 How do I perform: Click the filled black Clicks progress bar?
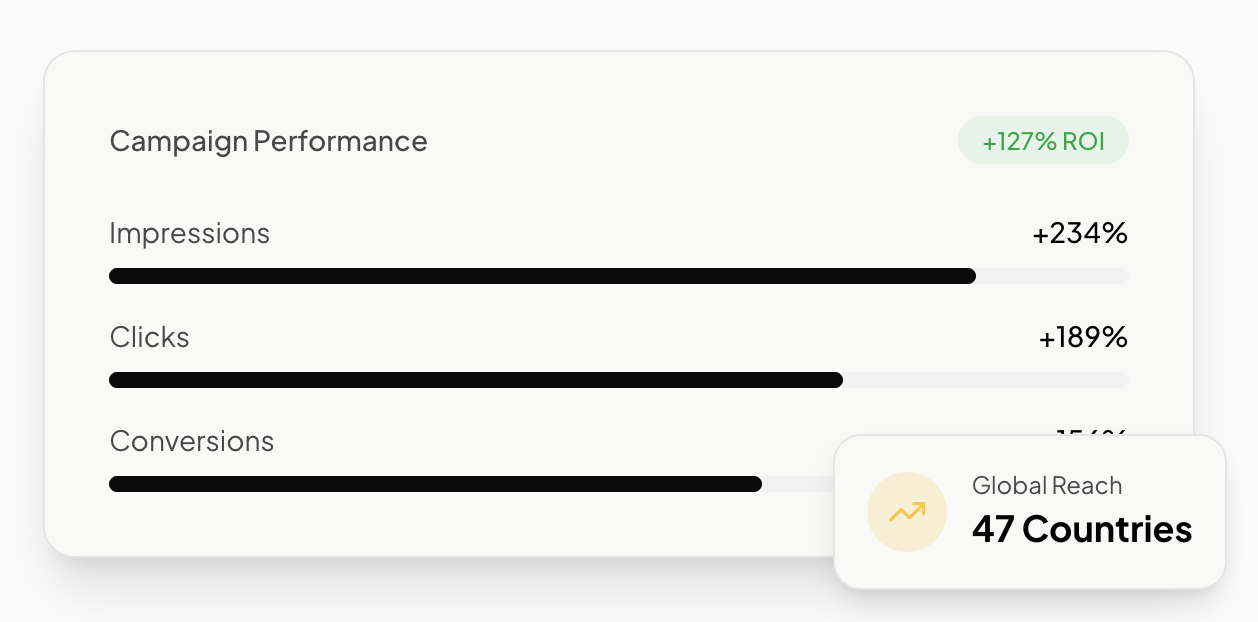click(476, 380)
